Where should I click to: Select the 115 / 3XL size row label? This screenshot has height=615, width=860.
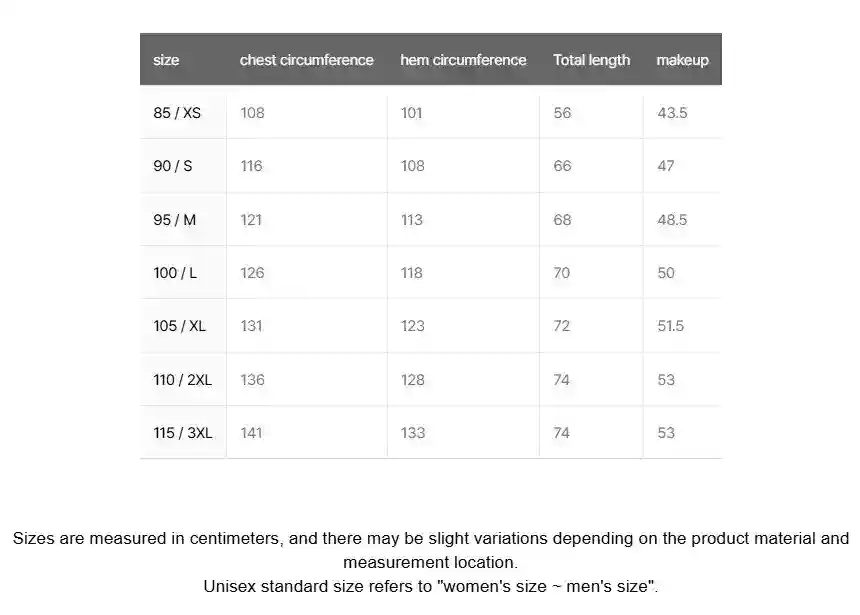pos(183,433)
